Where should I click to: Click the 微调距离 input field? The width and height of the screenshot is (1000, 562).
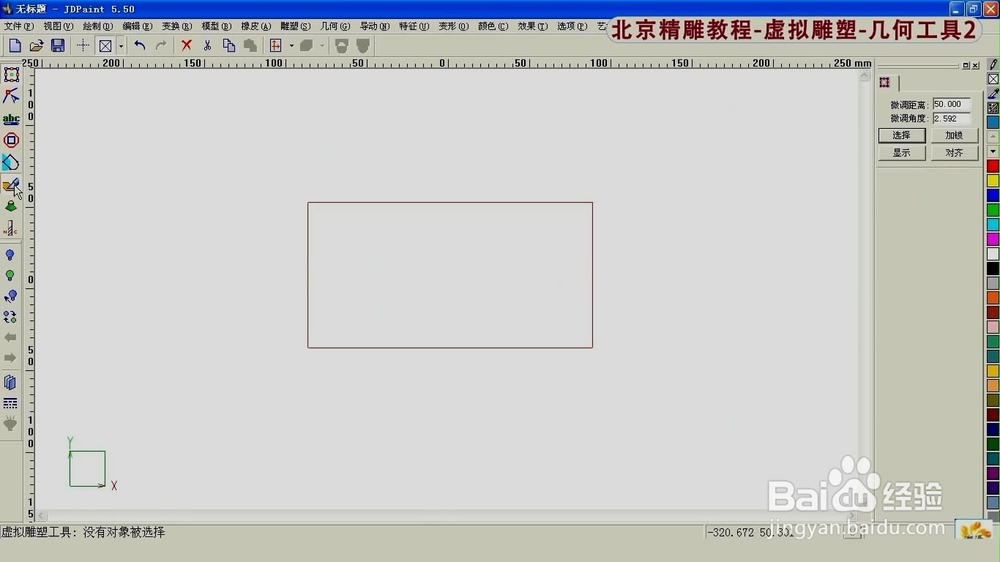tap(952, 104)
